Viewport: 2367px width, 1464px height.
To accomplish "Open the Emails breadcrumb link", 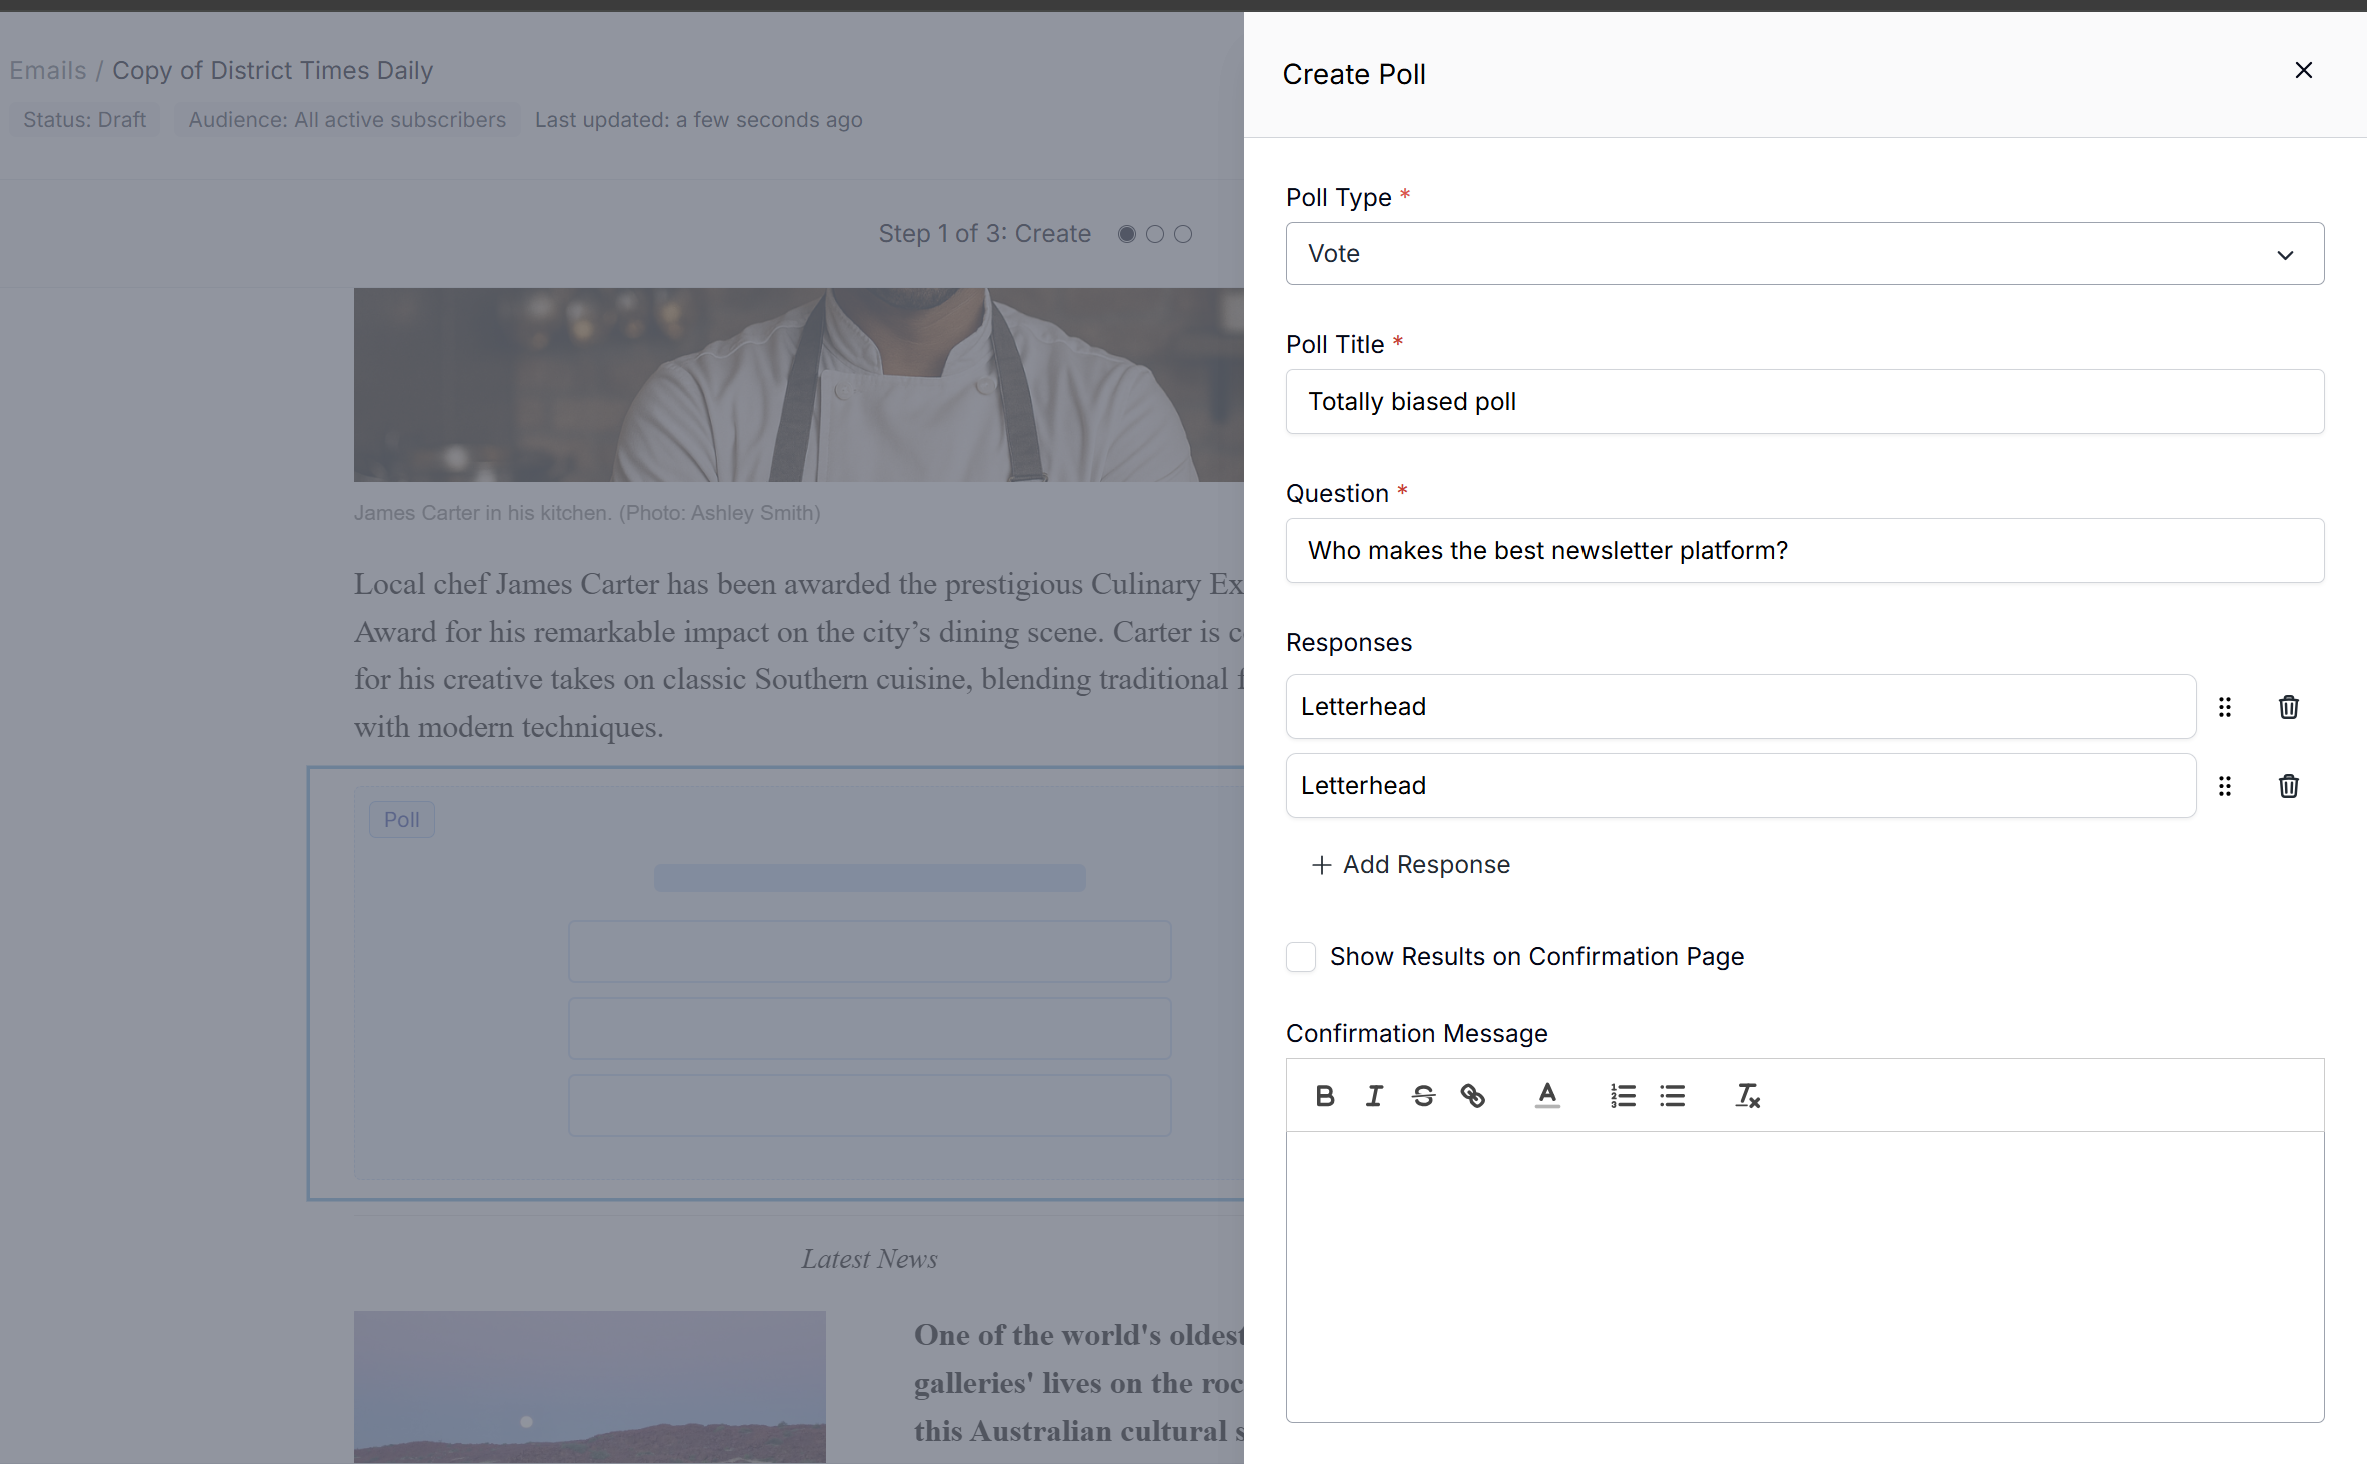I will [x=48, y=70].
